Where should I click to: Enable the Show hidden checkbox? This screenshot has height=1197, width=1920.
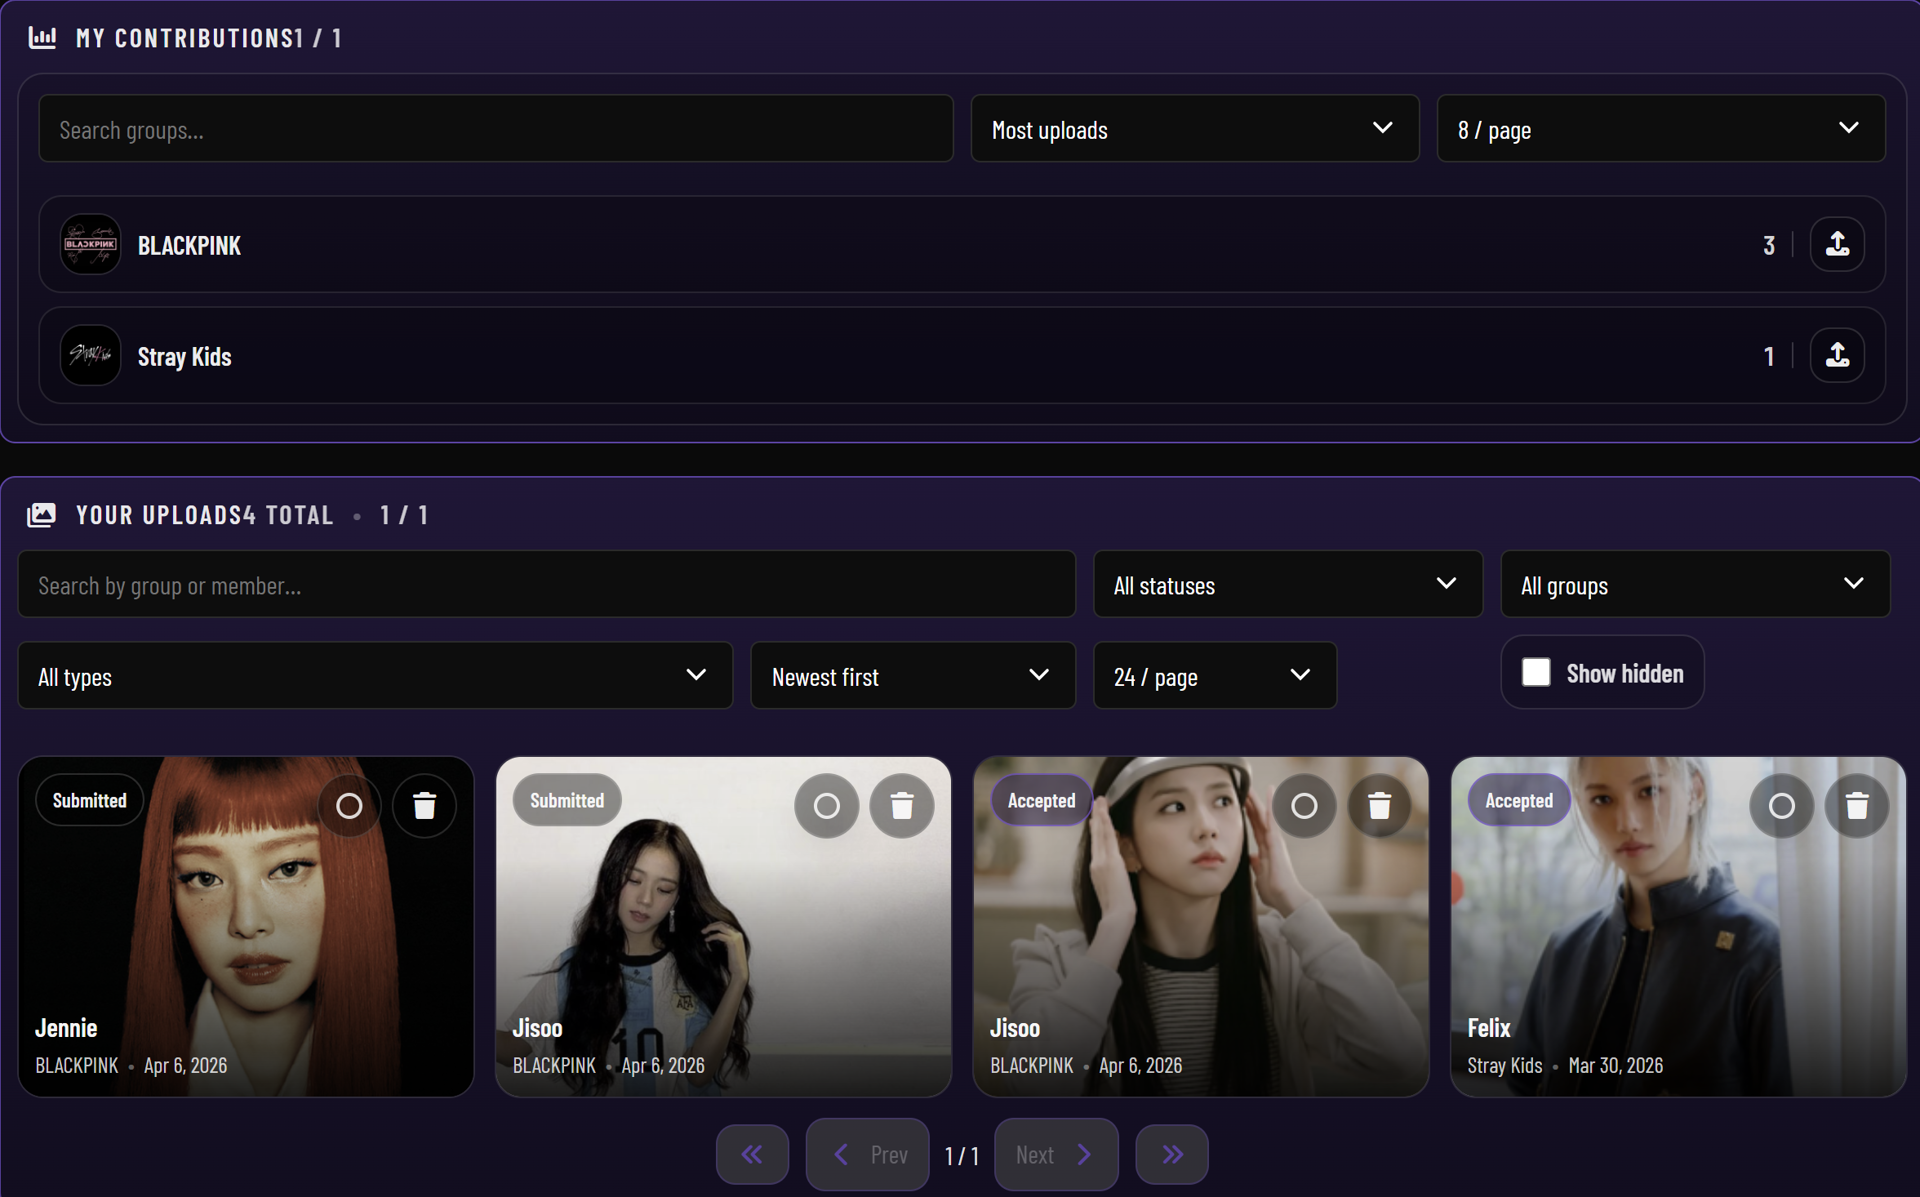tap(1536, 673)
